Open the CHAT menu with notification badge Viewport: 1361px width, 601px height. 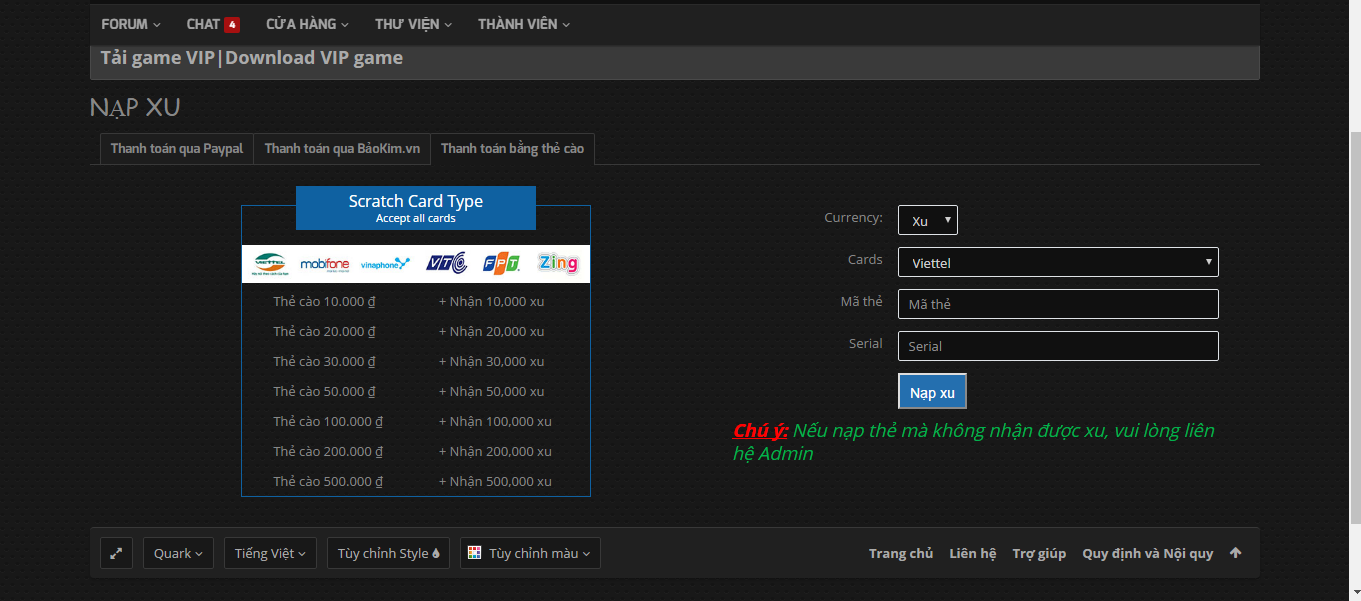point(212,23)
